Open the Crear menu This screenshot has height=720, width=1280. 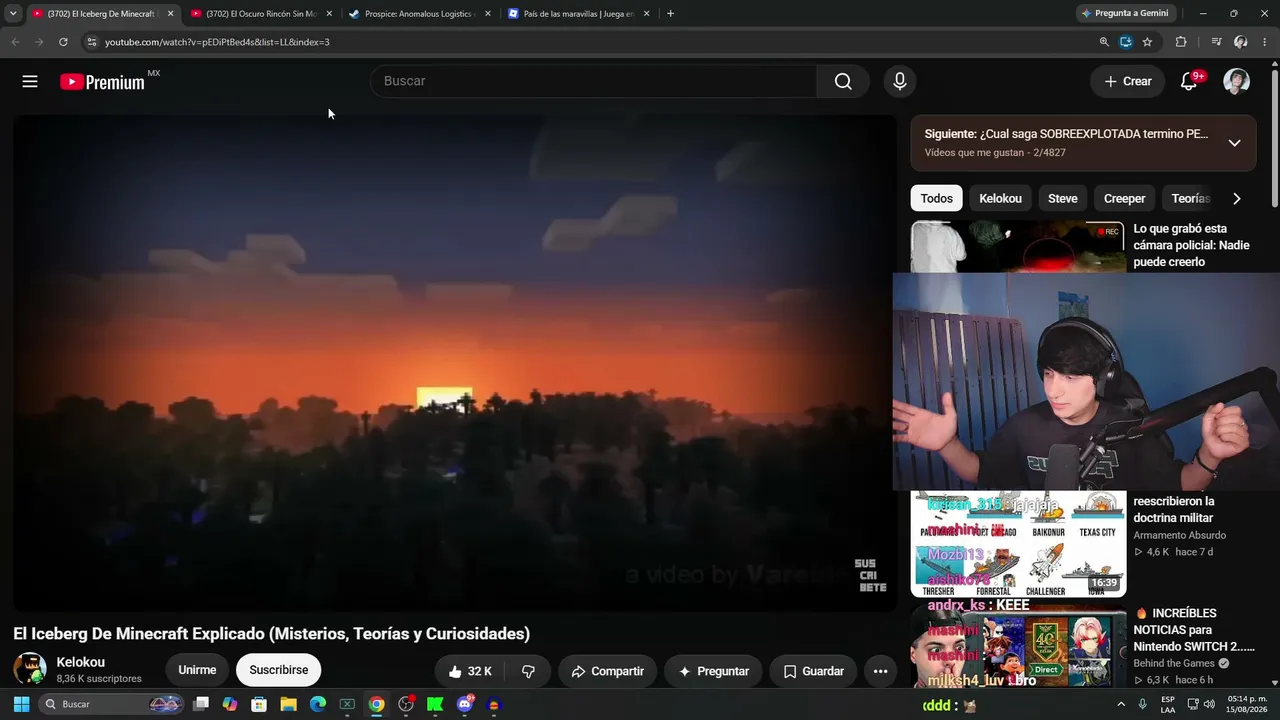1128,81
